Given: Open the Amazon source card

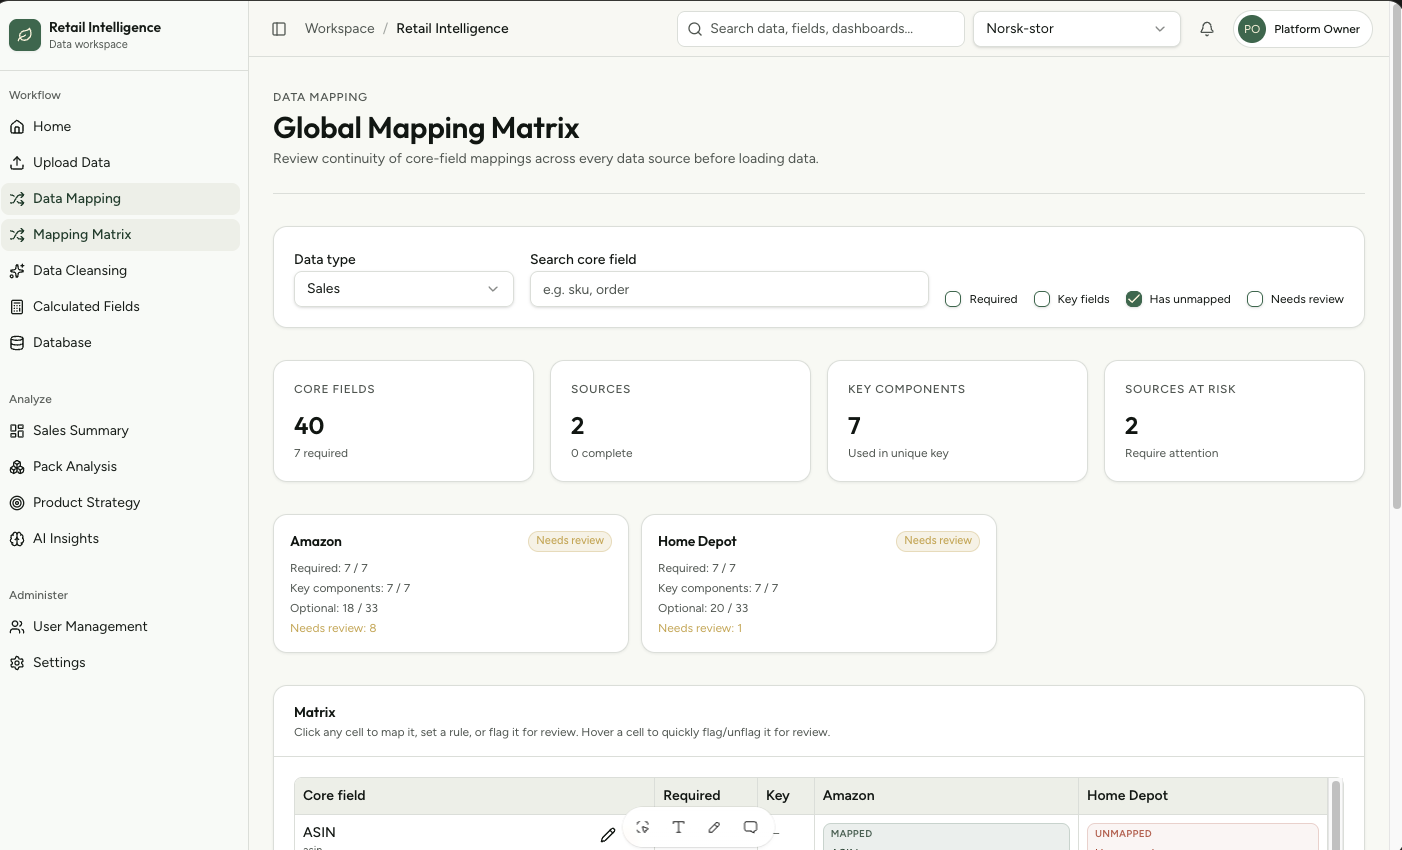Looking at the screenshot, I should (x=451, y=584).
